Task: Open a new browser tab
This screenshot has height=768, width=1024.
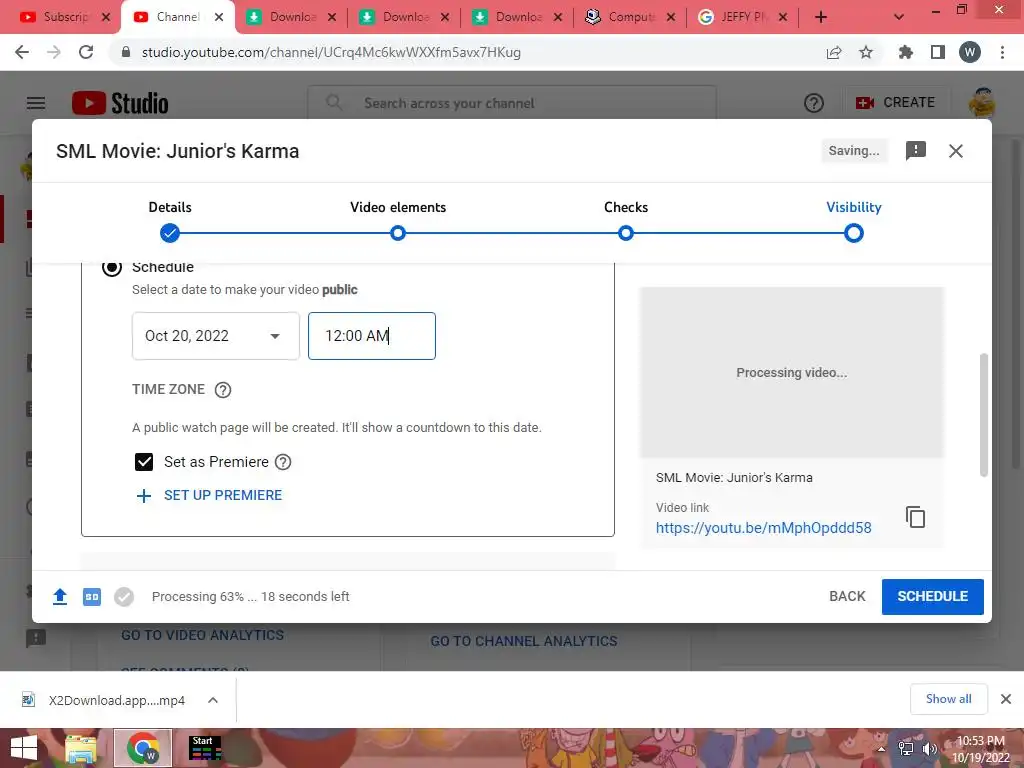Action: pyautogui.click(x=821, y=17)
